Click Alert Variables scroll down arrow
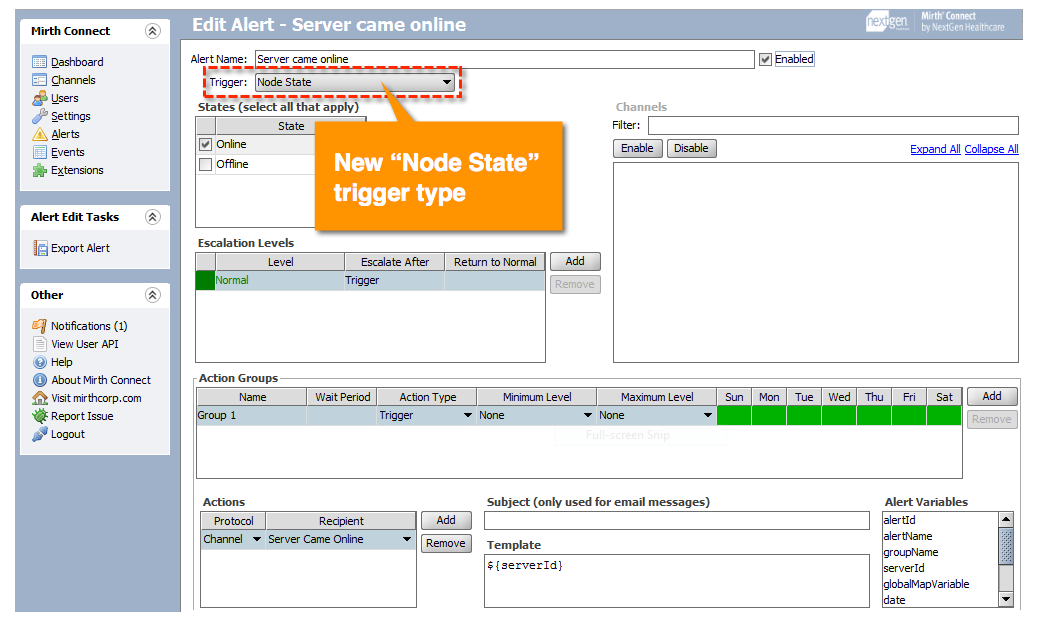This screenshot has width=1037, height=627. 1006,599
